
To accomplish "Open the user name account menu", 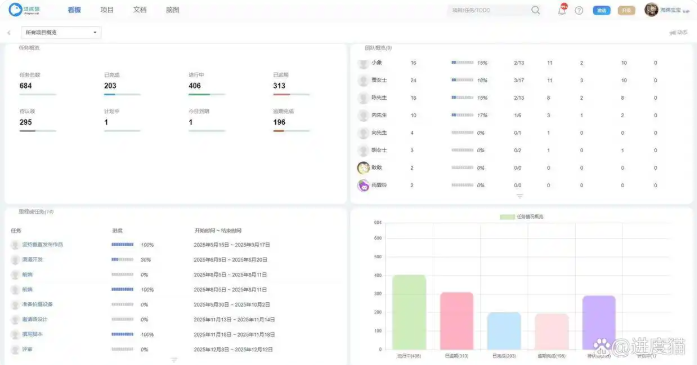I will (674, 10).
